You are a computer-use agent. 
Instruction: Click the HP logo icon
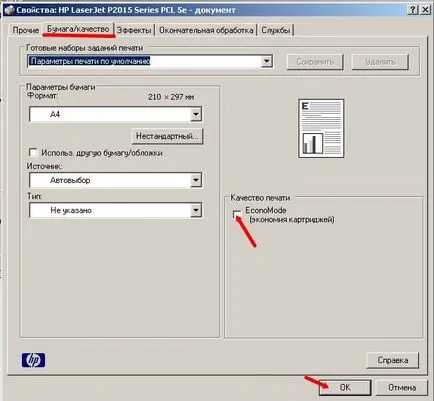coord(33,360)
